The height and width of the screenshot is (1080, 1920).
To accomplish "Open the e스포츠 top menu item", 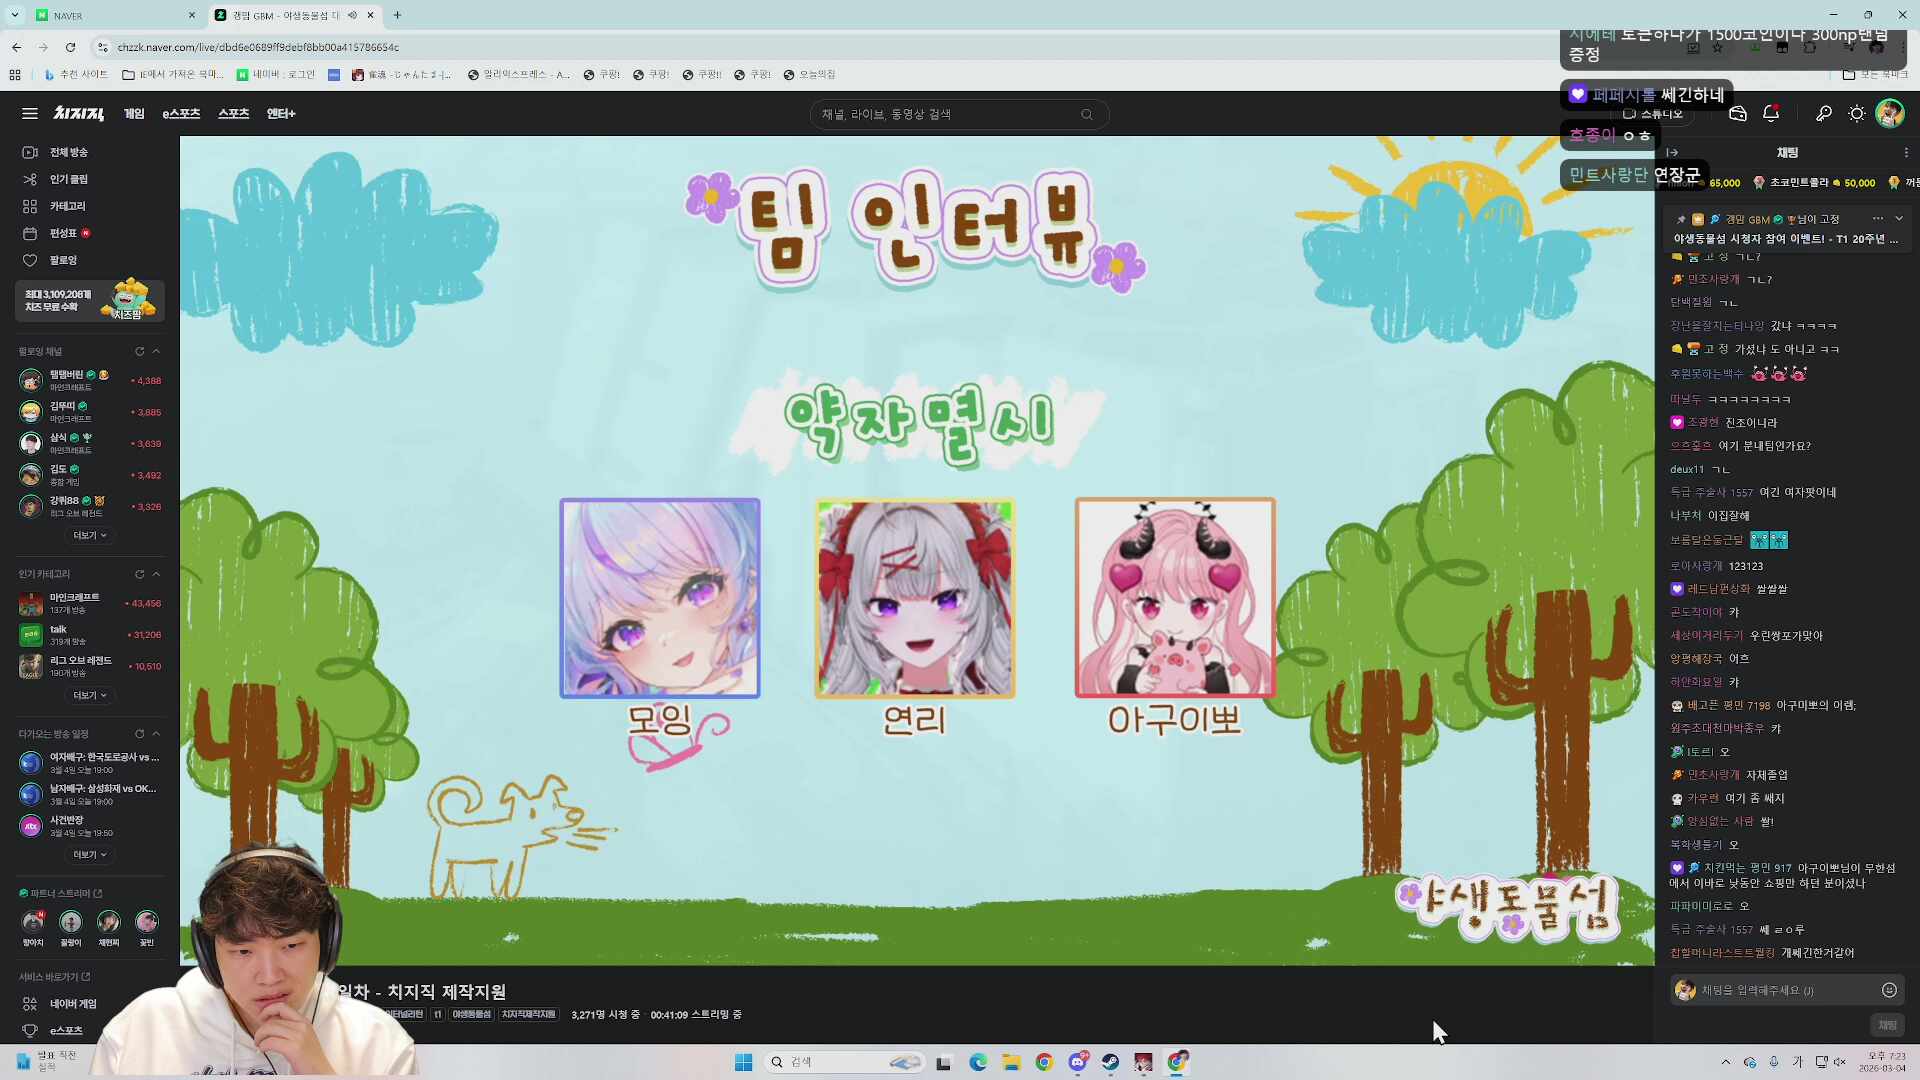I will tap(181, 114).
